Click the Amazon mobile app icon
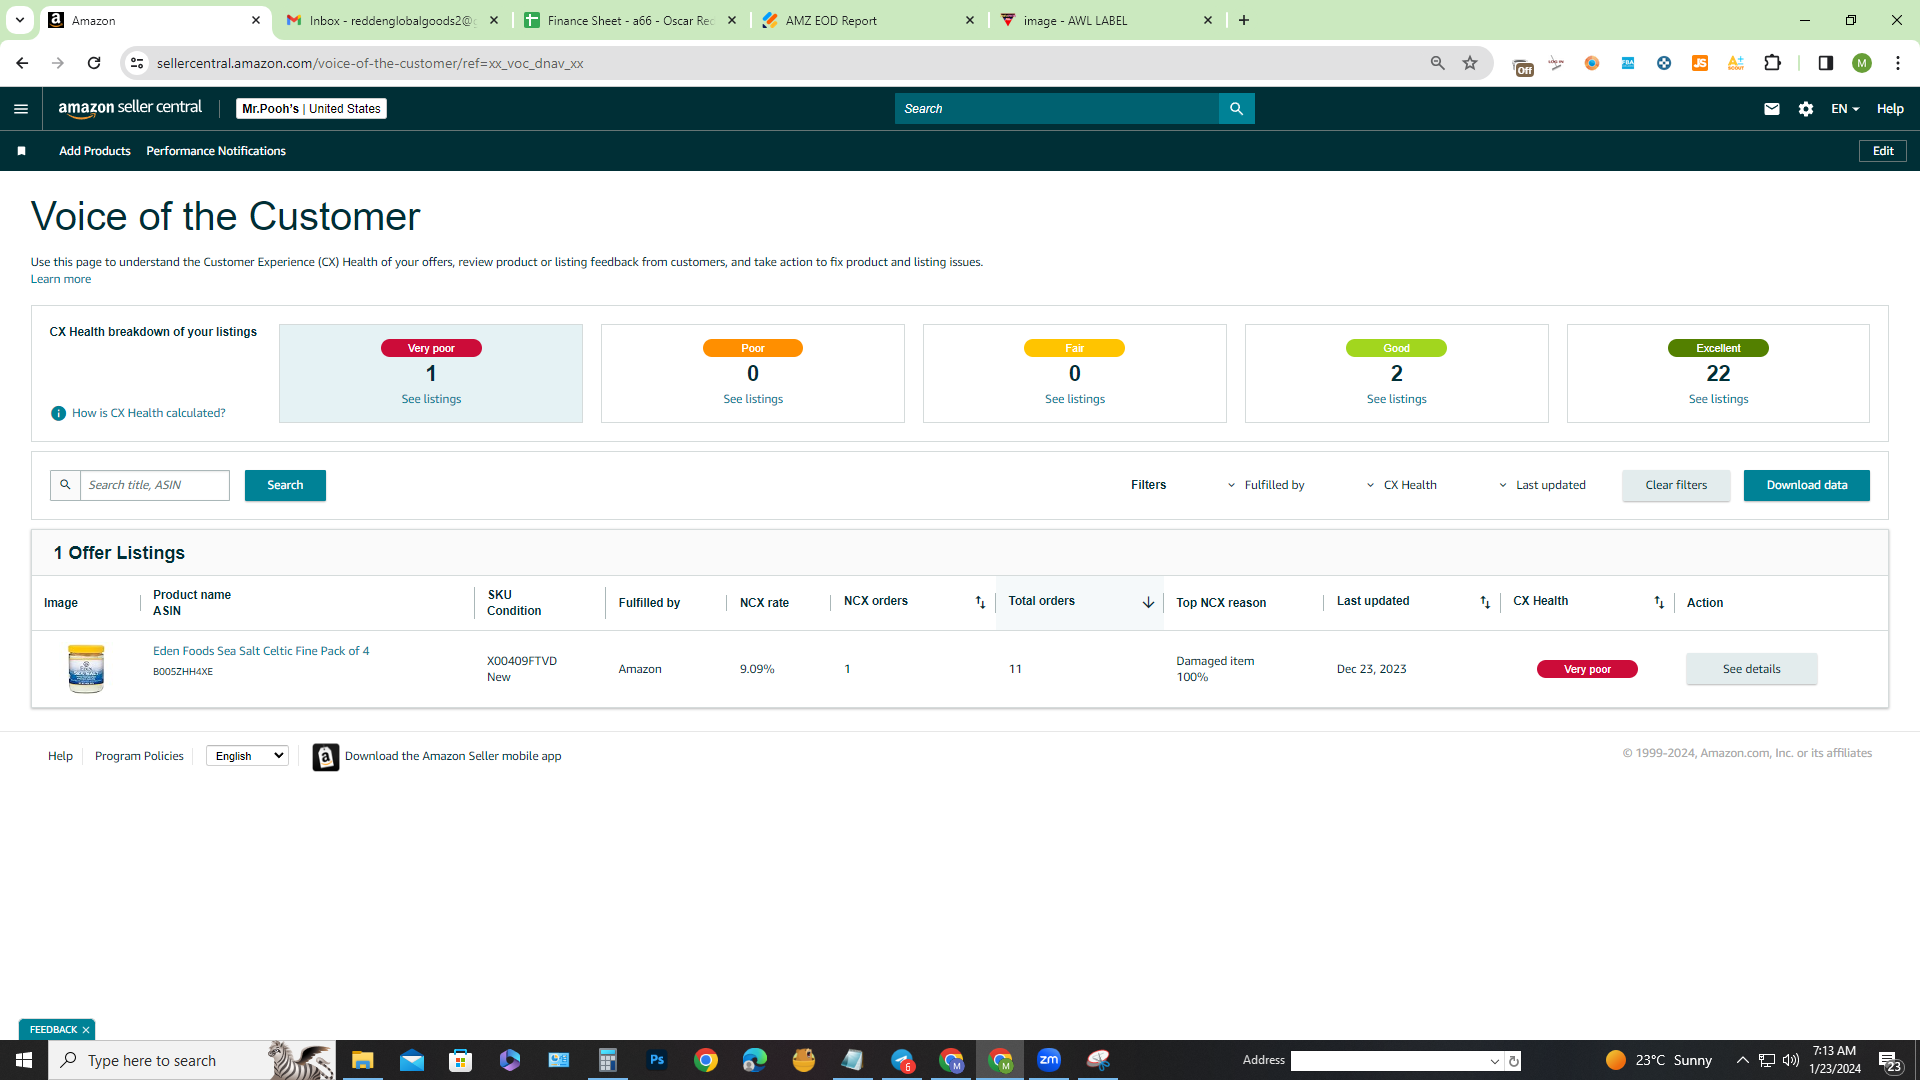The height and width of the screenshot is (1080, 1920). coord(325,757)
